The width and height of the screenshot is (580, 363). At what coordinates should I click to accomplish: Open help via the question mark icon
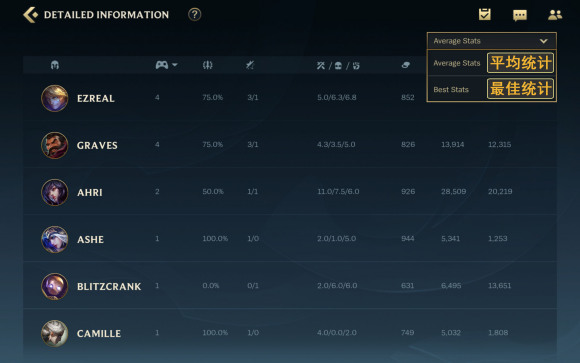(195, 15)
